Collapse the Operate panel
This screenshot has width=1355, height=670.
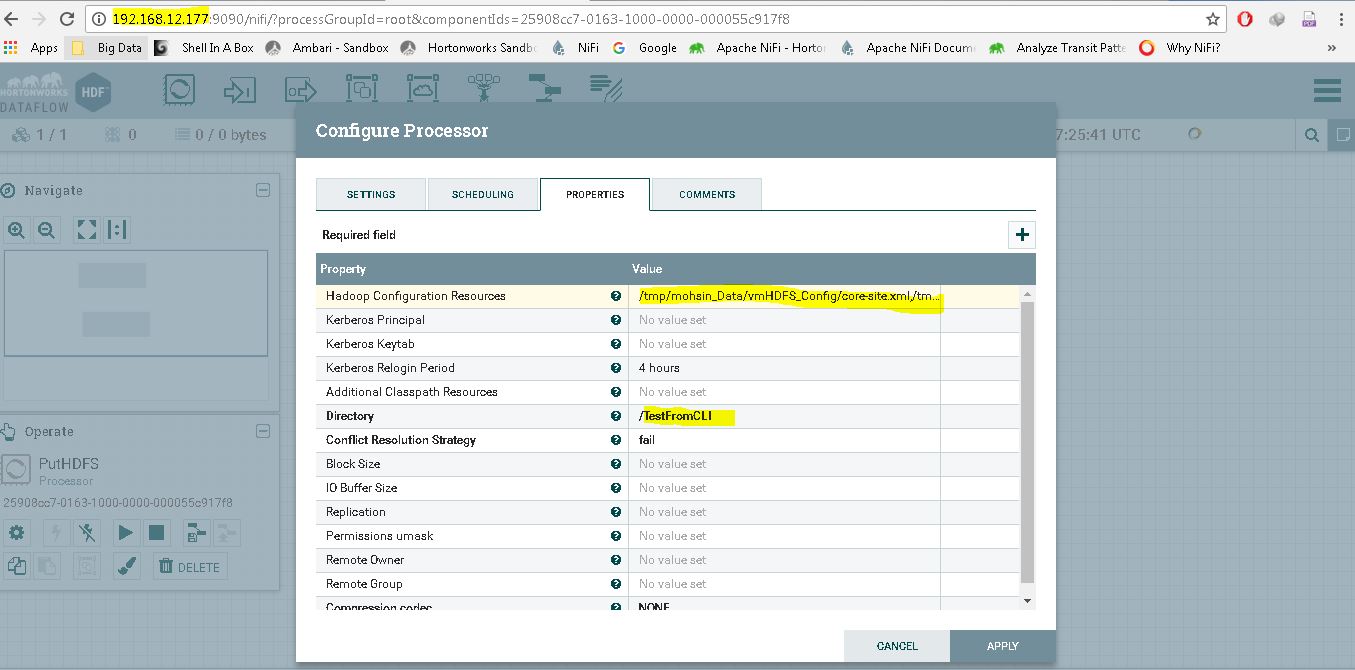(264, 431)
